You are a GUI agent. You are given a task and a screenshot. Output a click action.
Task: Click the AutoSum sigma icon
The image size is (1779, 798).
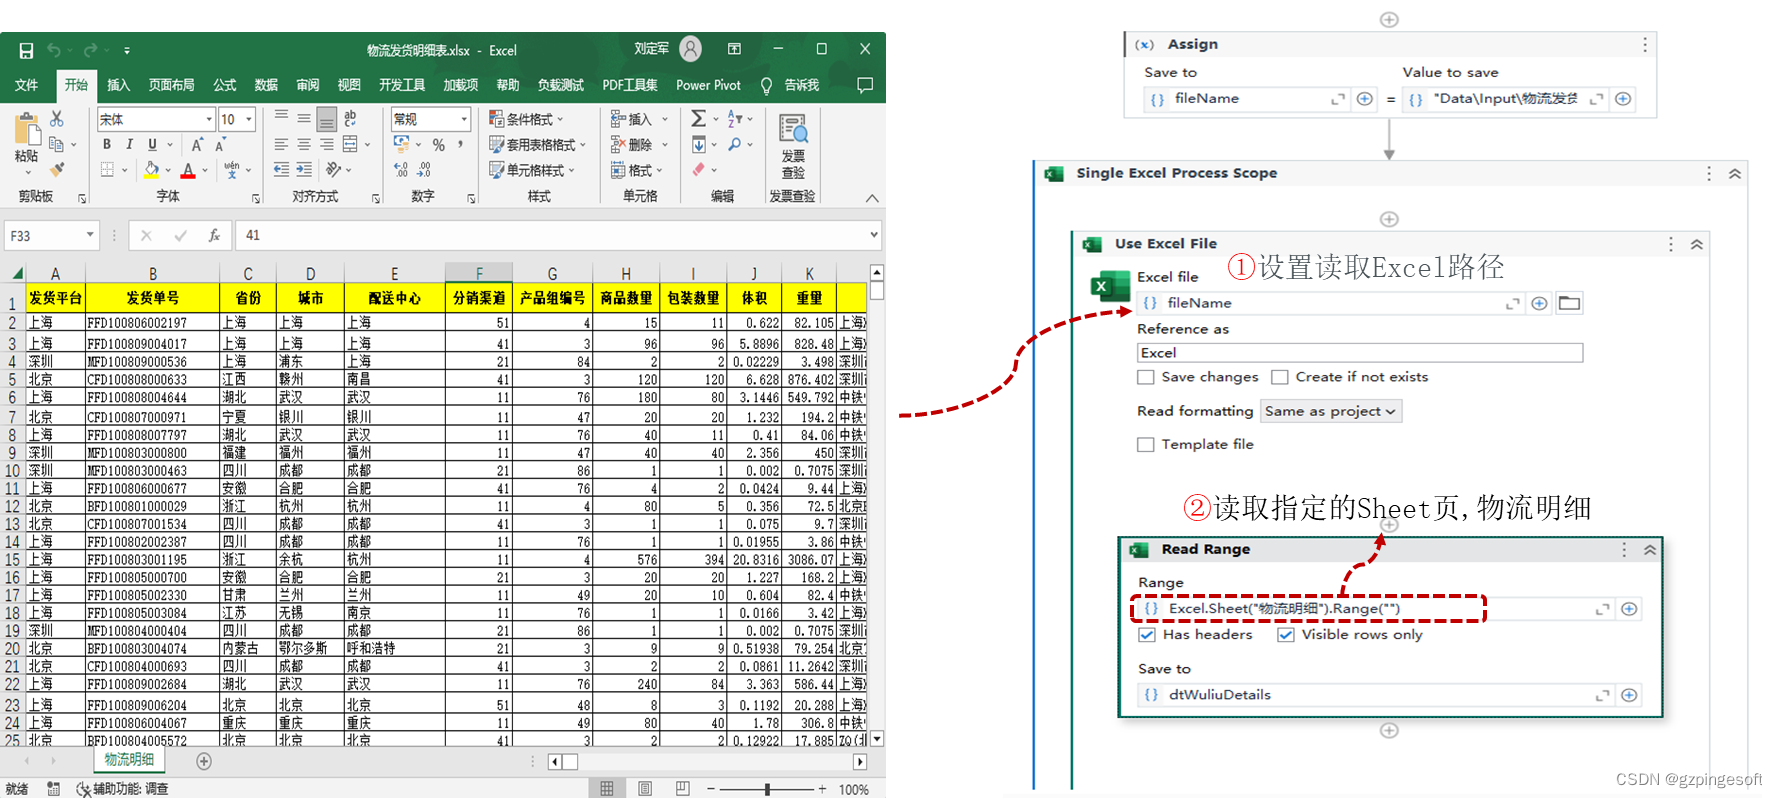(698, 118)
